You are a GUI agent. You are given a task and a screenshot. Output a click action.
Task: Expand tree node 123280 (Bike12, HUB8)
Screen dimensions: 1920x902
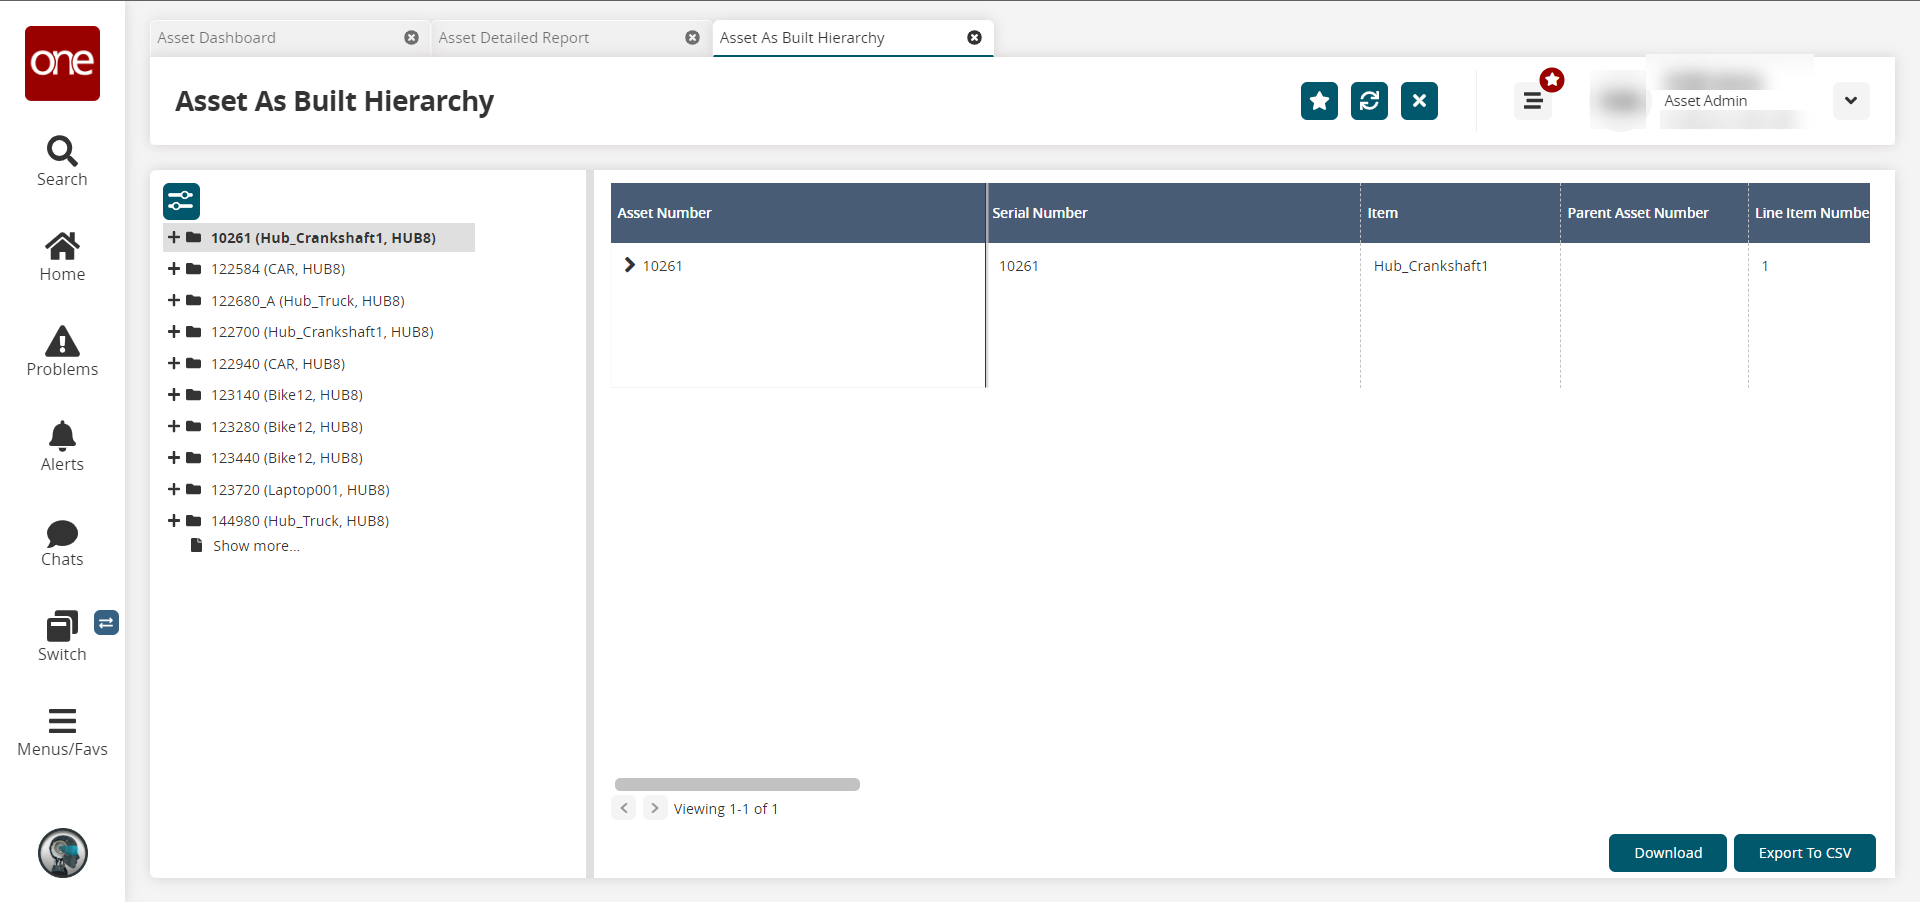[174, 427]
